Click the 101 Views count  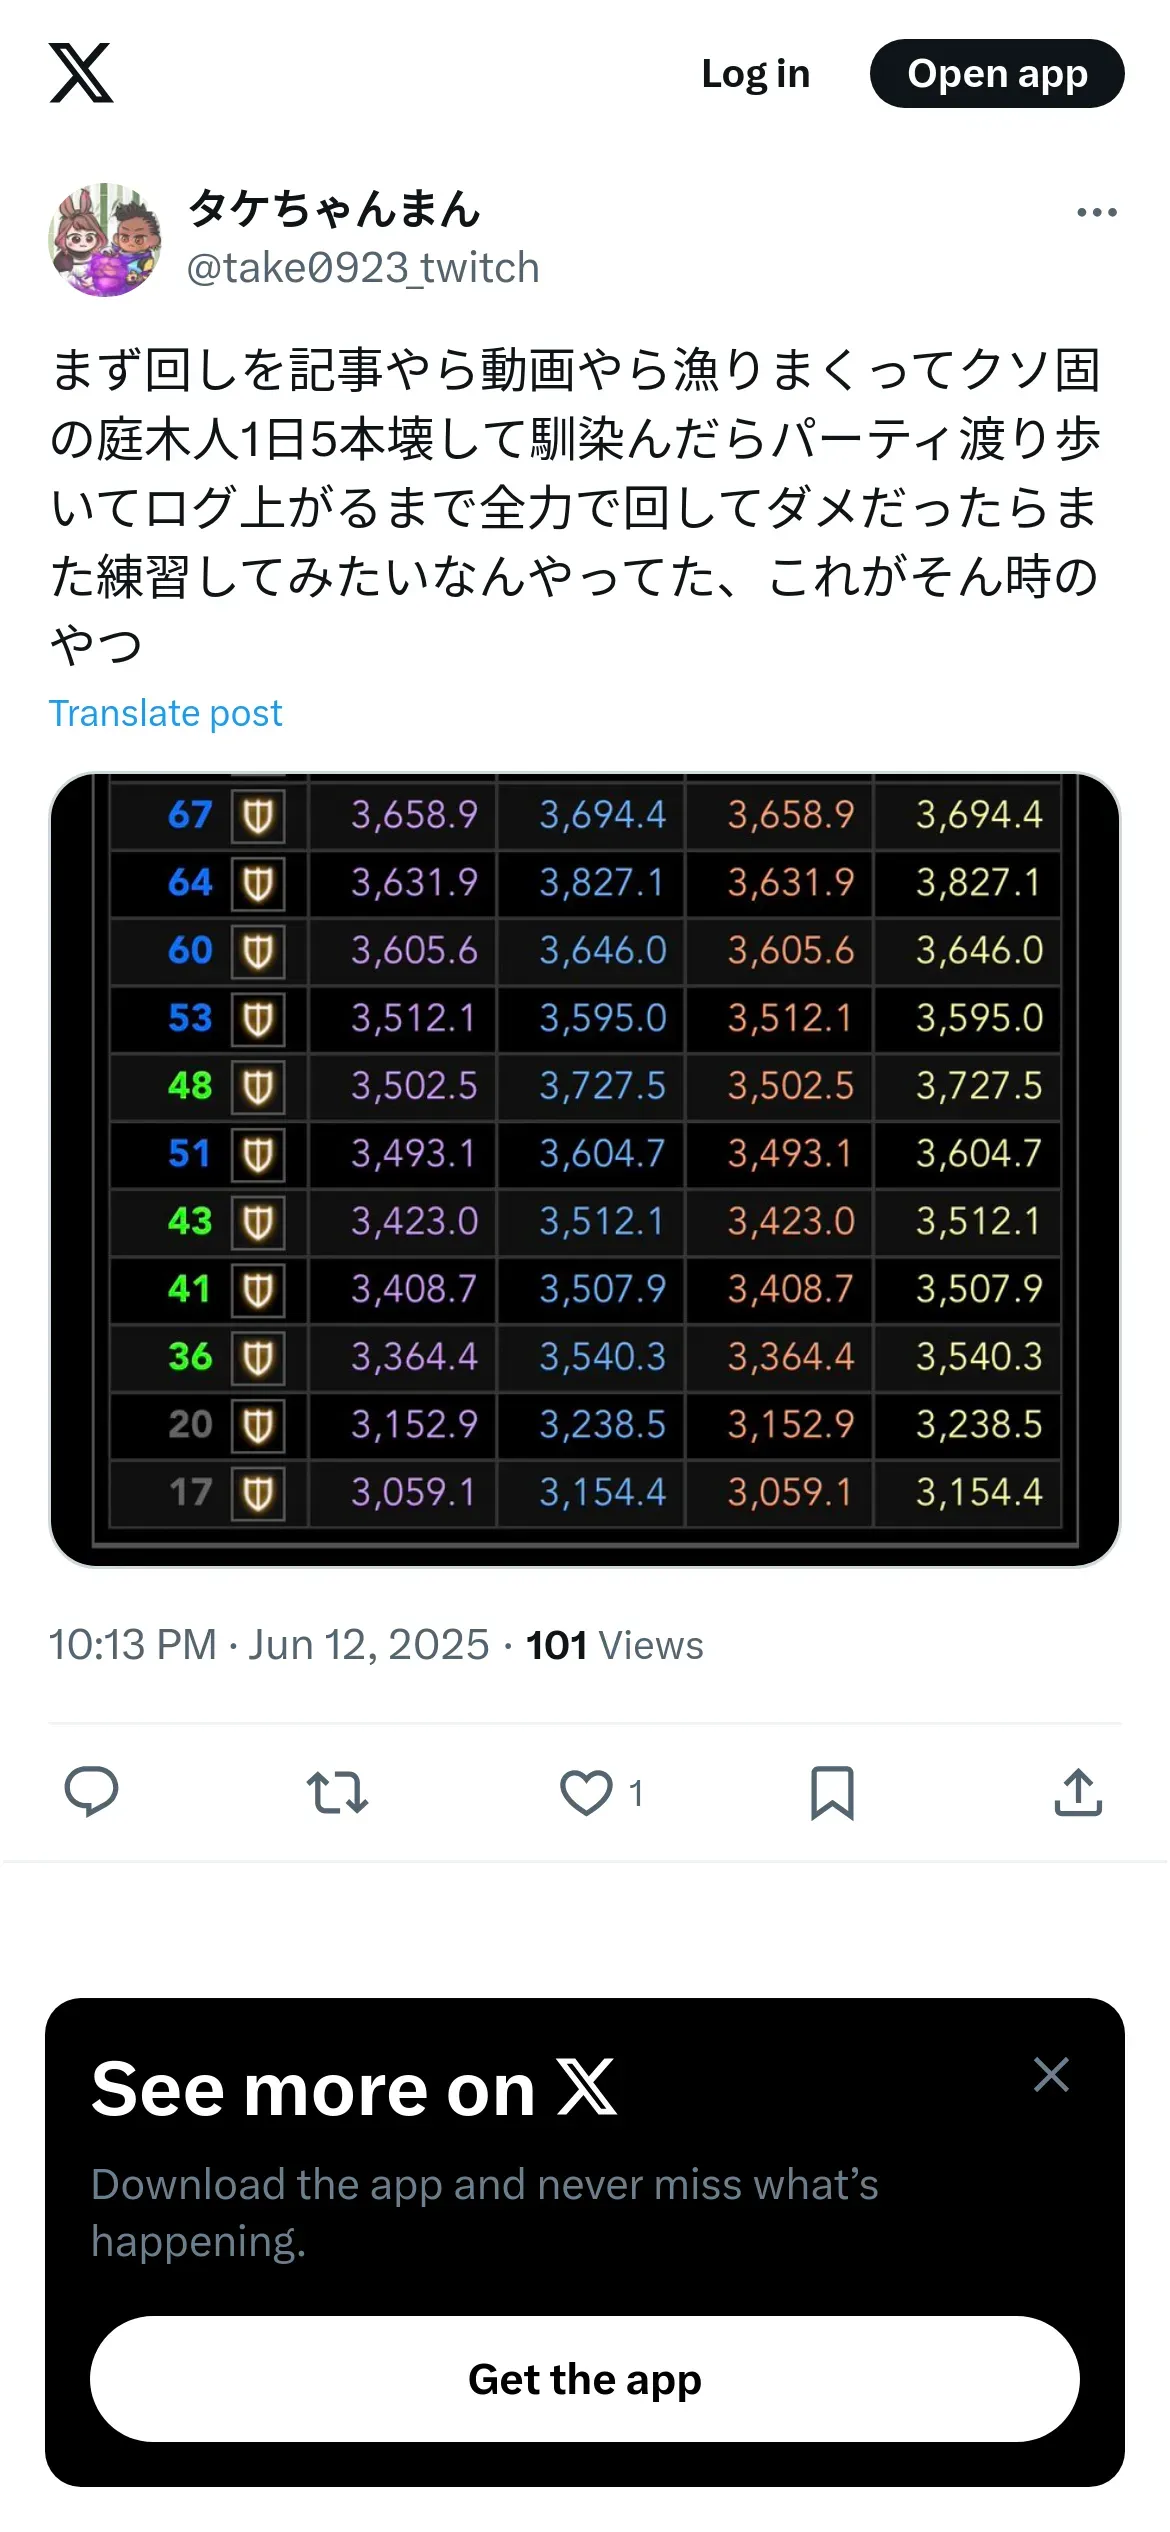pos(614,1645)
